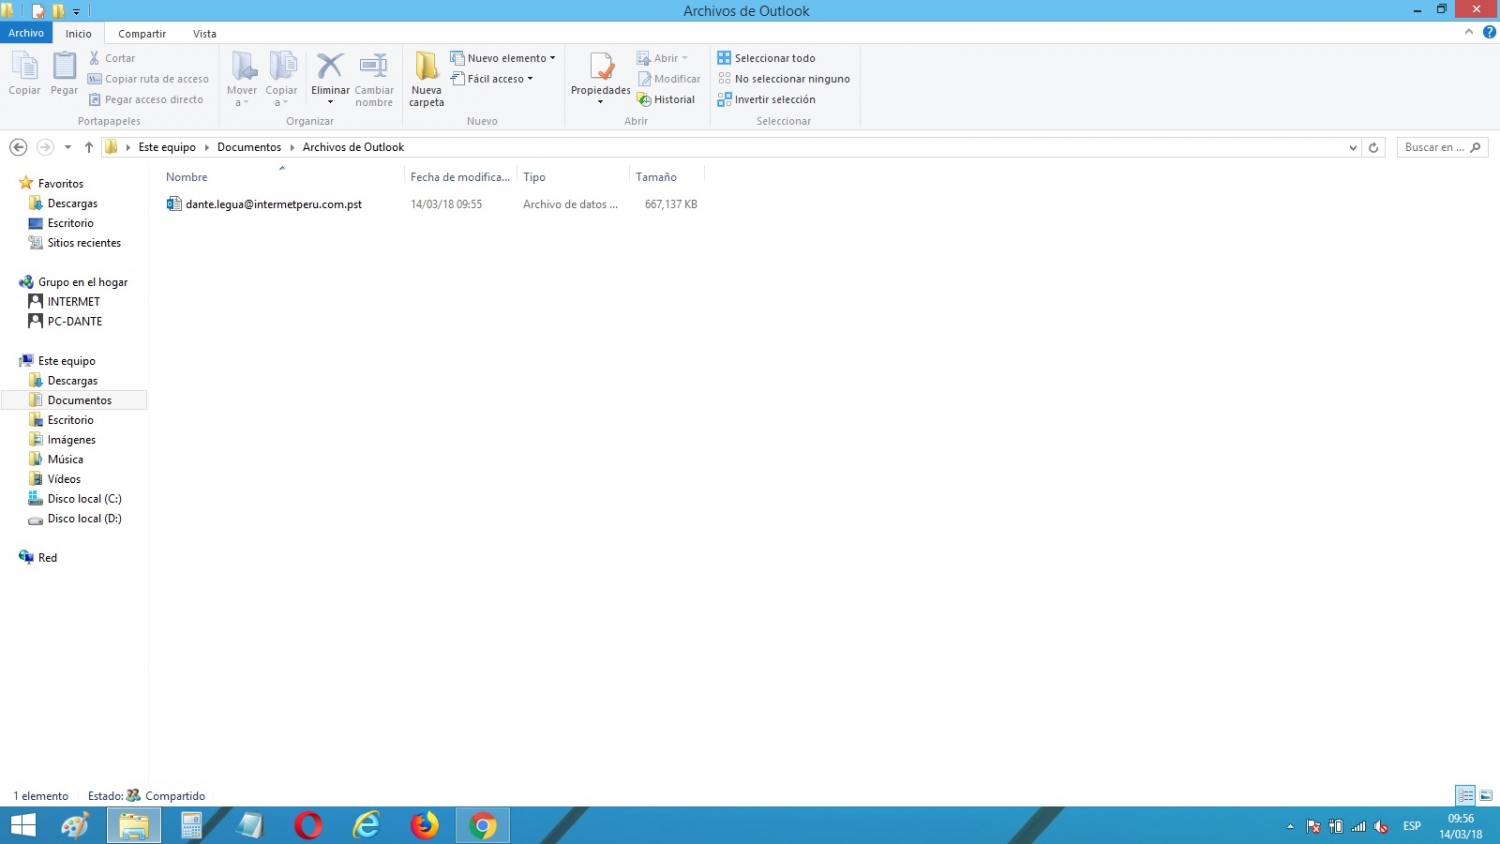
Task: Open the Mover a dropdown
Action: [x=242, y=79]
